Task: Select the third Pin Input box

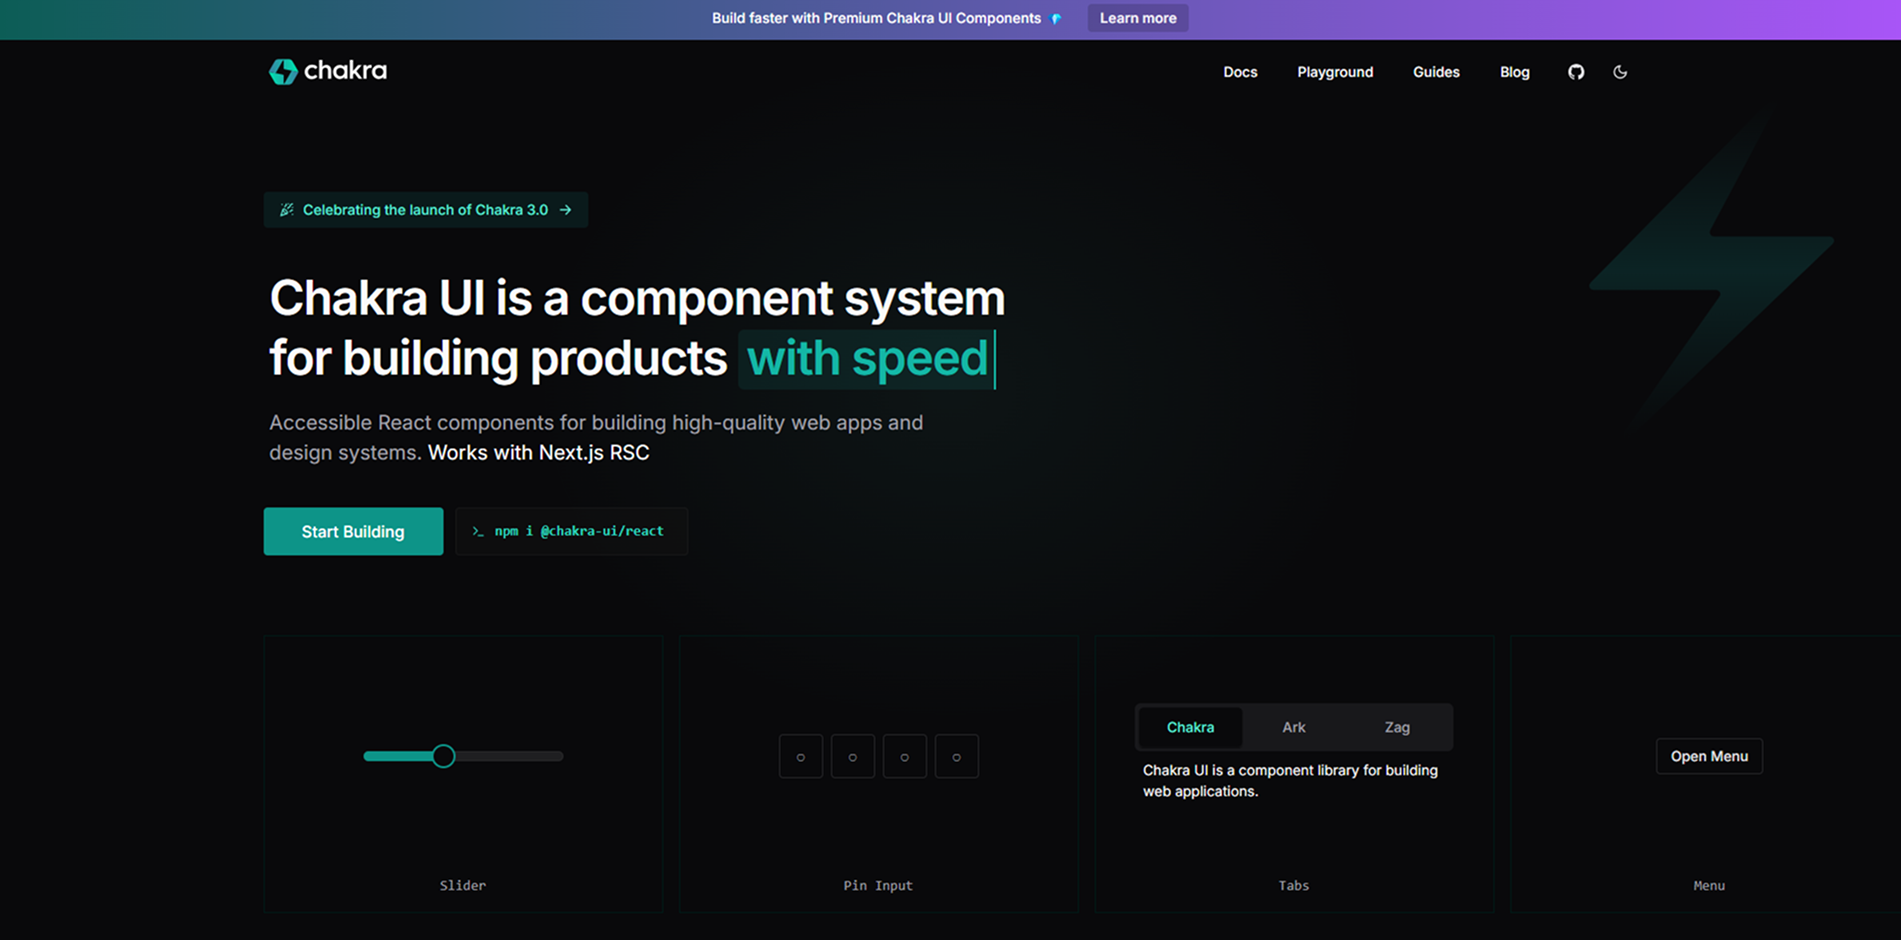Action: point(905,756)
